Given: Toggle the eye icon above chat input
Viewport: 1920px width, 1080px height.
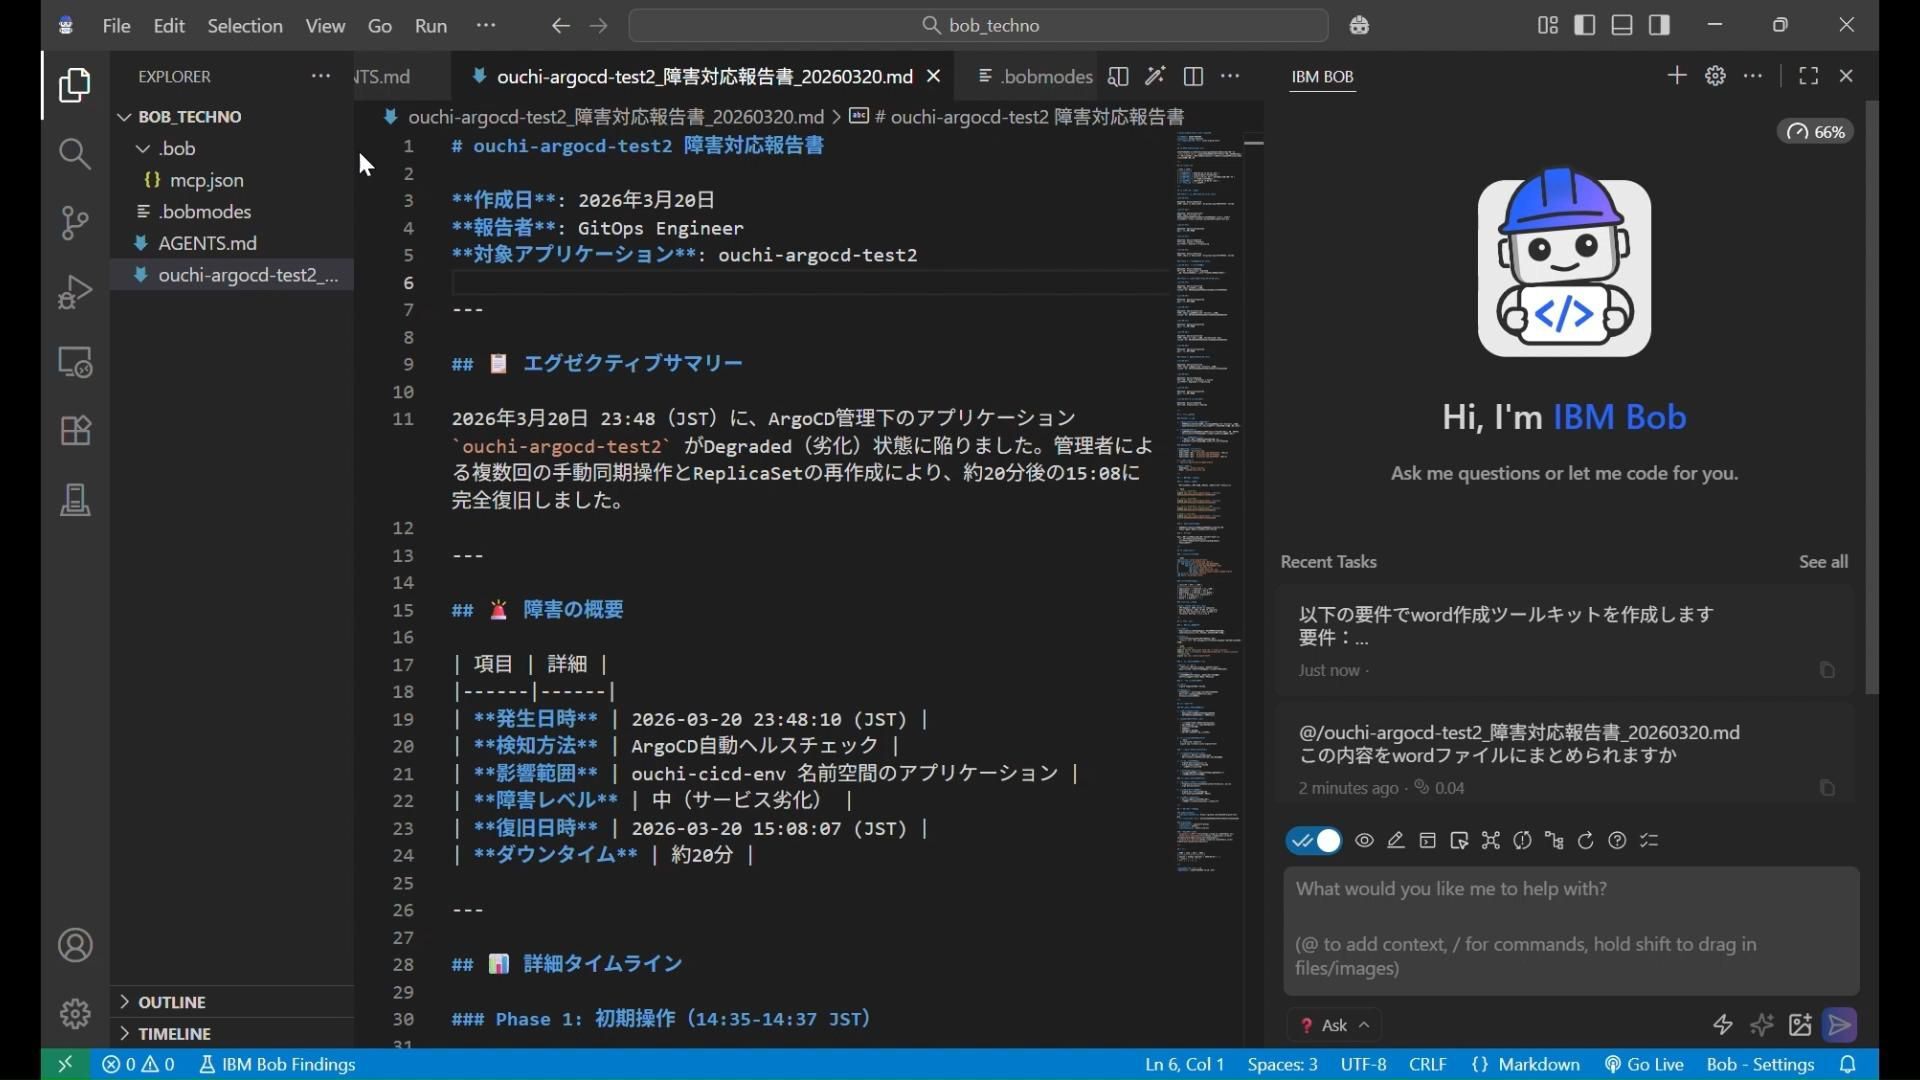Looking at the screenshot, I should (1364, 841).
